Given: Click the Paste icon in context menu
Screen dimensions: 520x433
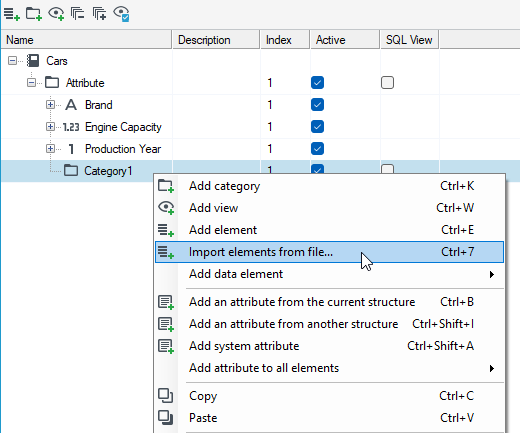Looking at the screenshot, I should pos(165,418).
